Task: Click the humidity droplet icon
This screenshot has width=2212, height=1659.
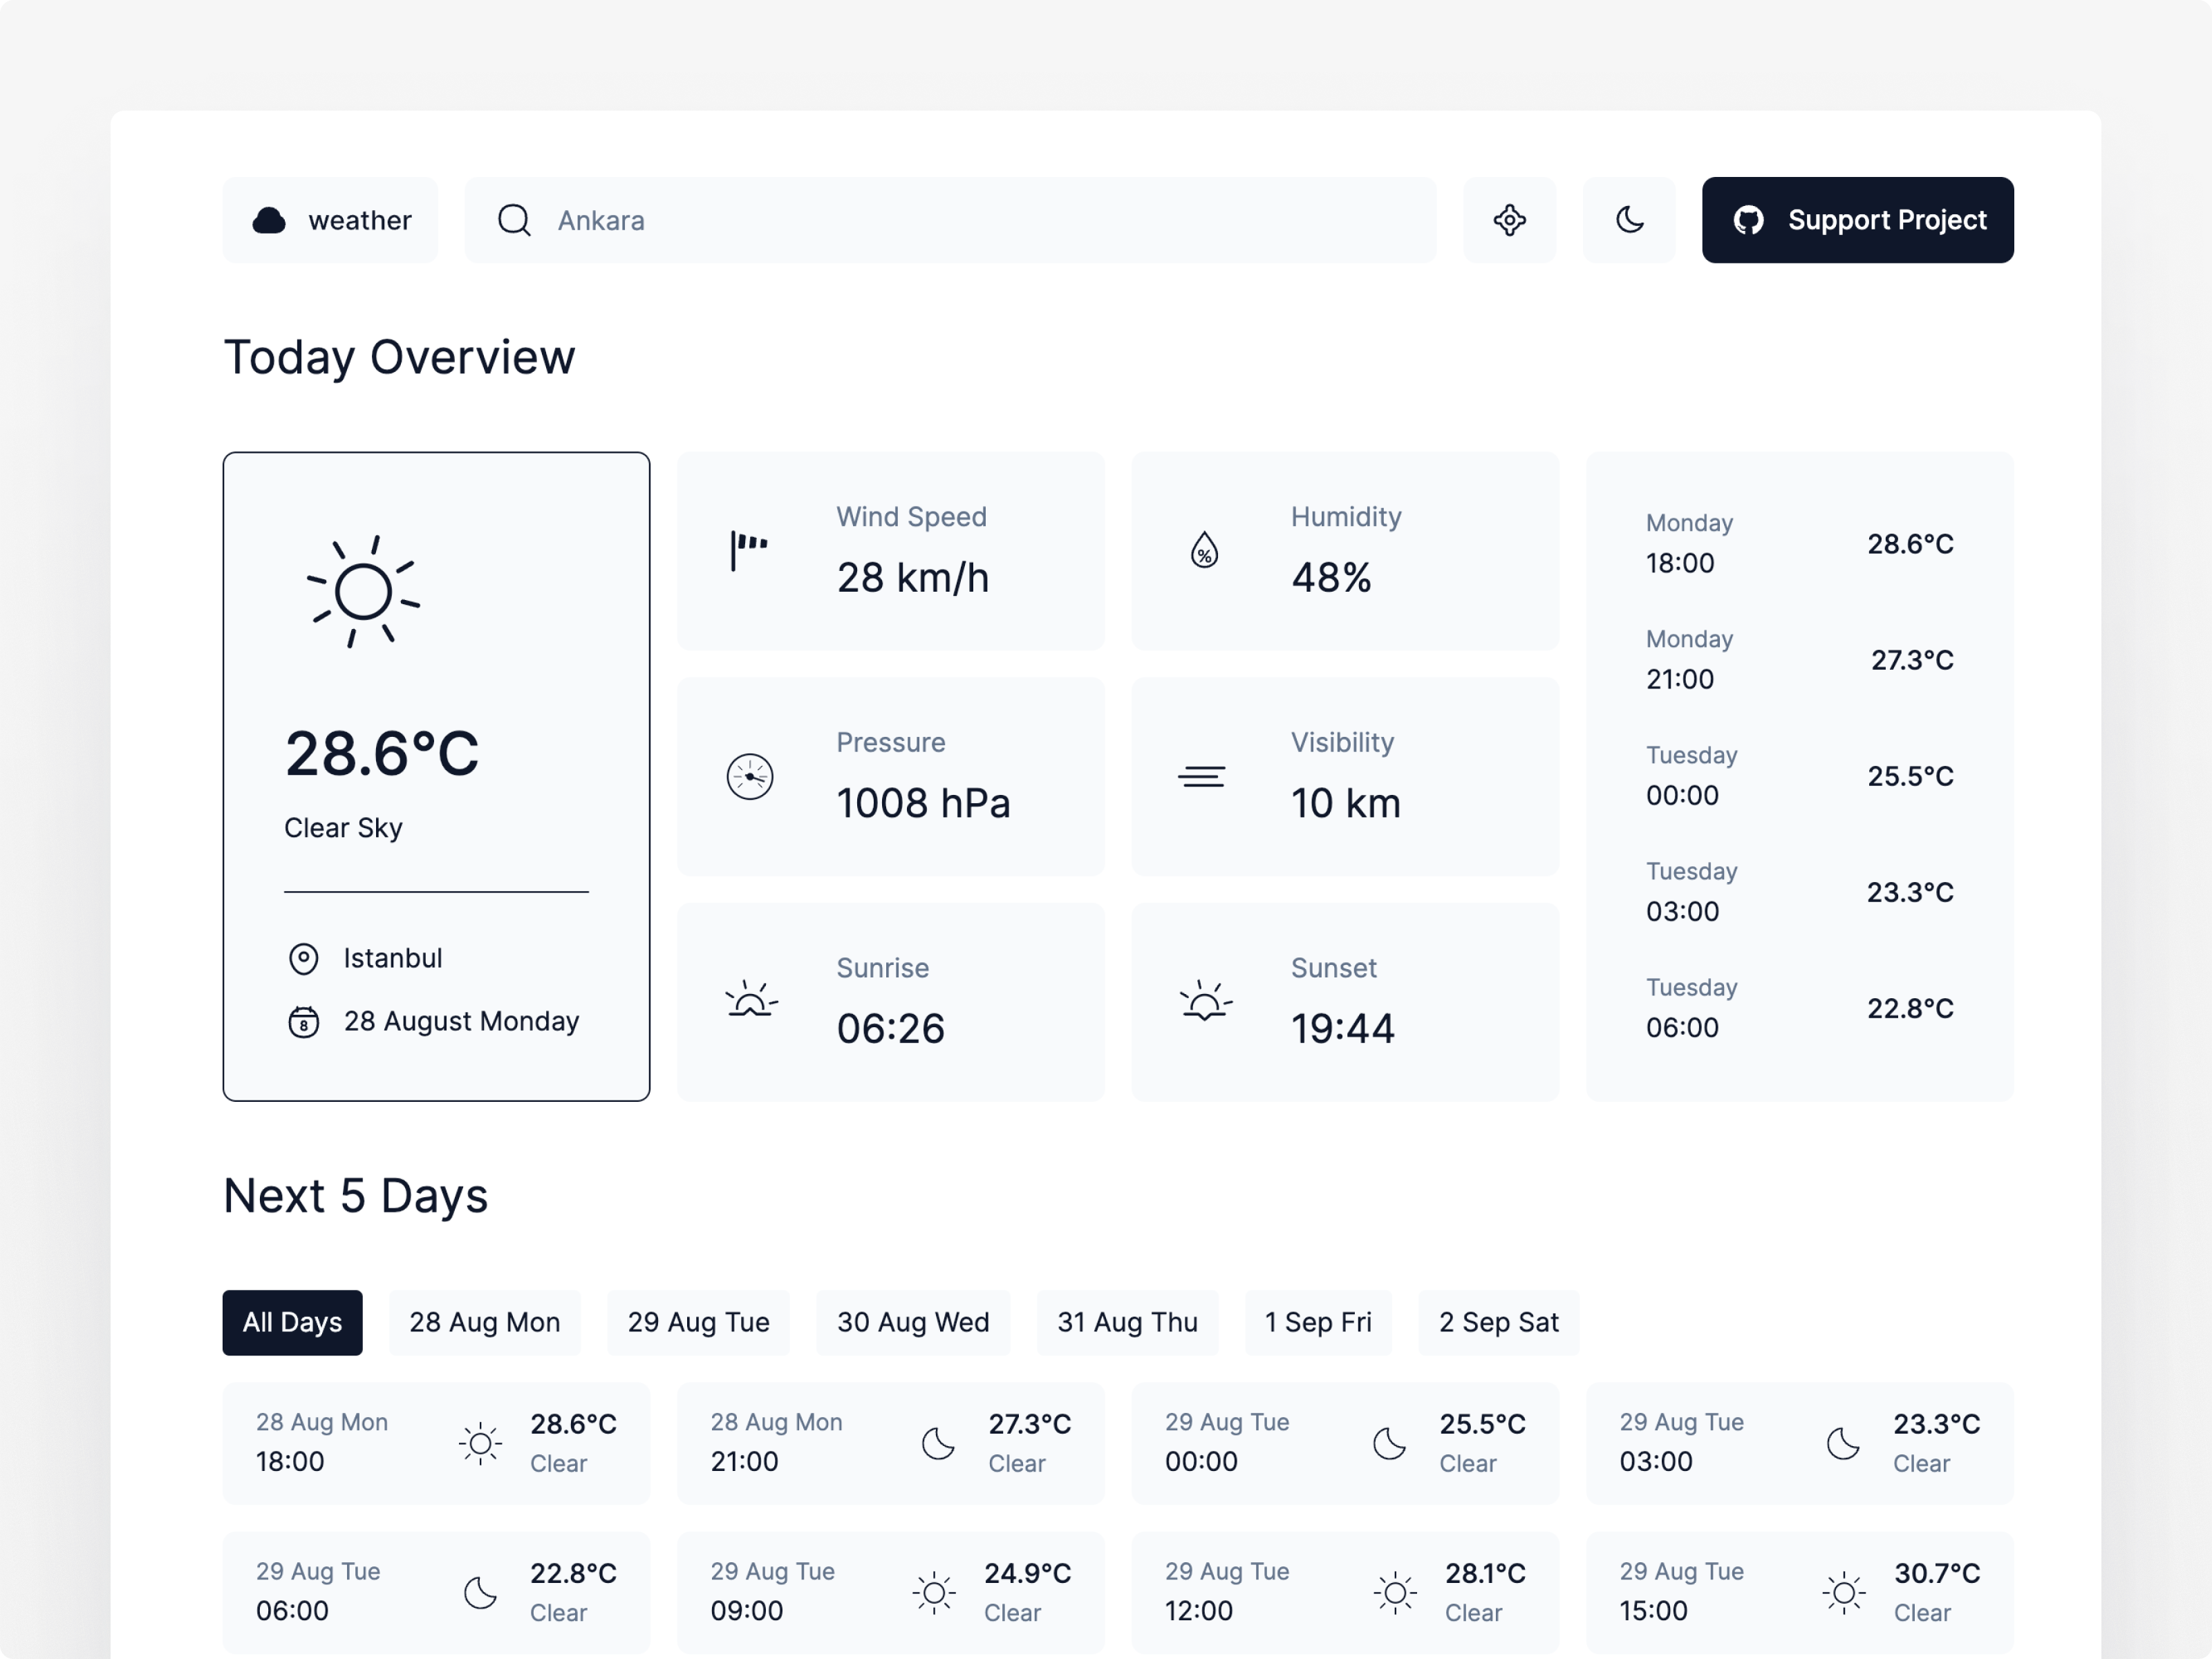Action: click(1204, 550)
